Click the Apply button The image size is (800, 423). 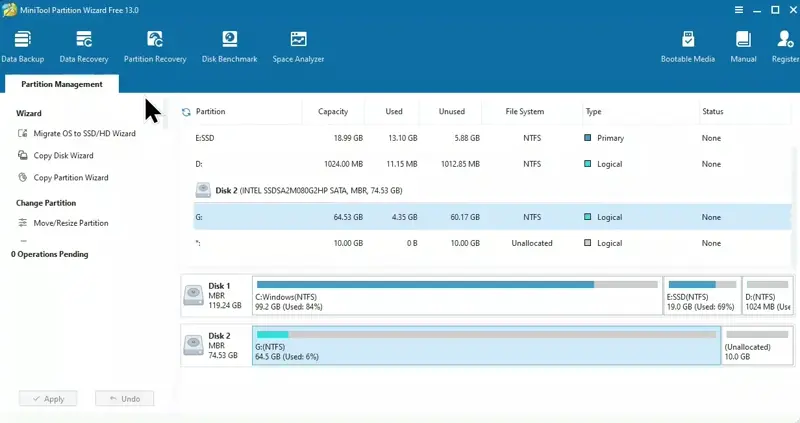48,399
